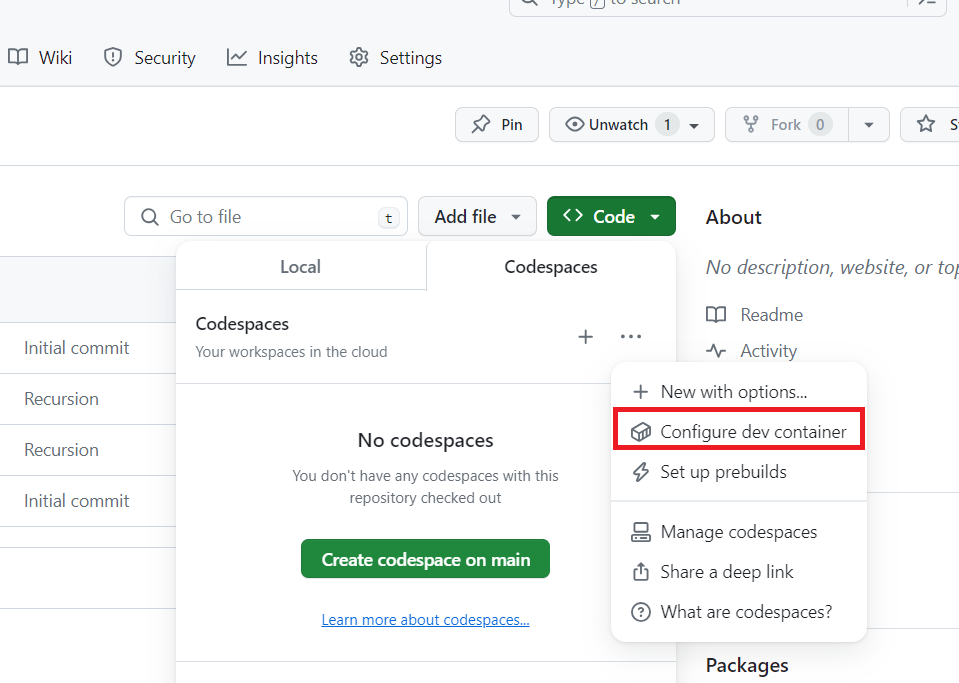Click the question mark help icon
959x683 pixels.
640,612
